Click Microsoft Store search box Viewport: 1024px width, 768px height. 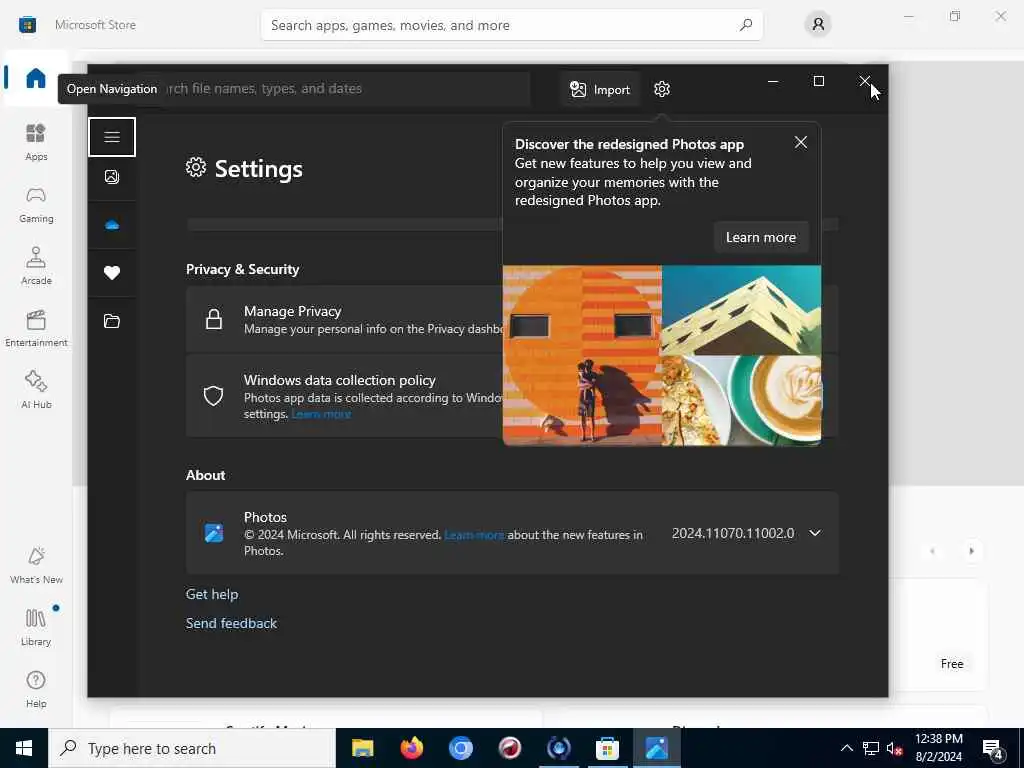pyautogui.click(x=511, y=25)
